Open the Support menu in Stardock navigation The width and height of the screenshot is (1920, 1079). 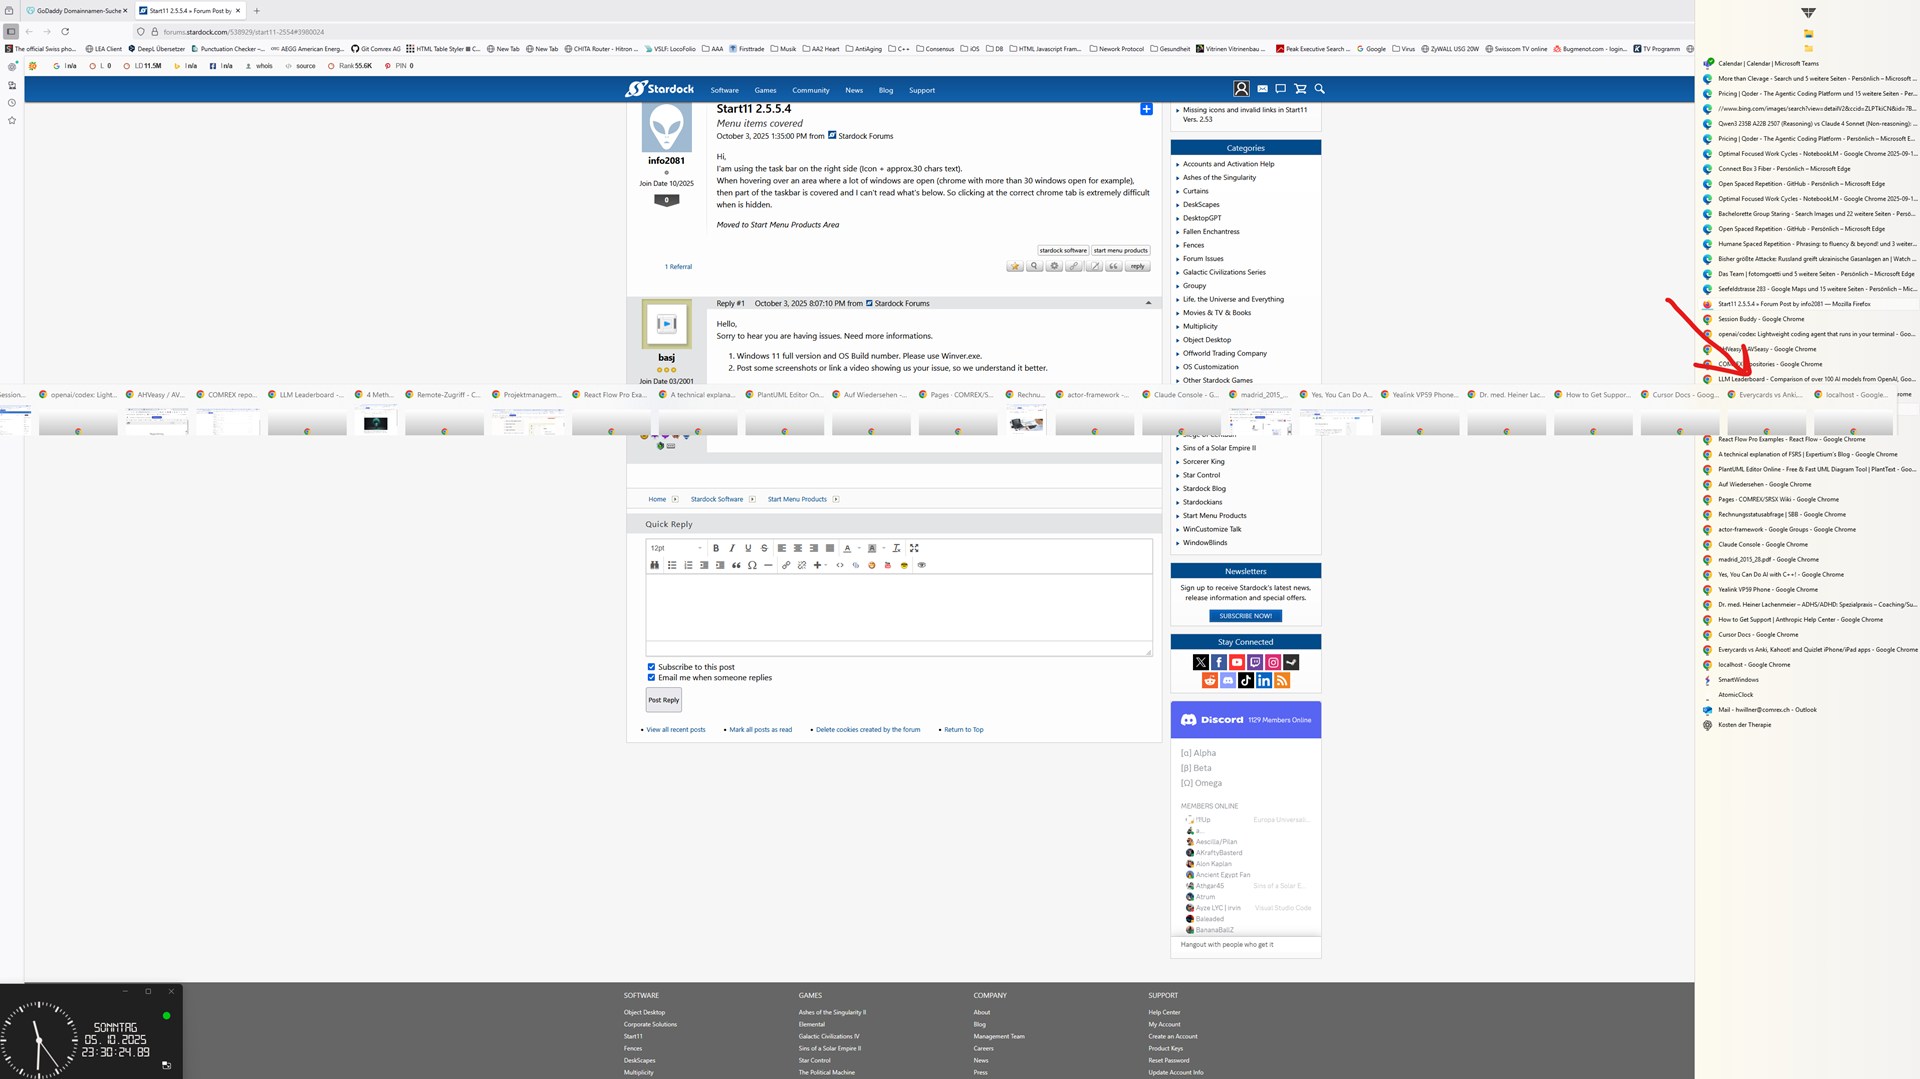click(921, 90)
